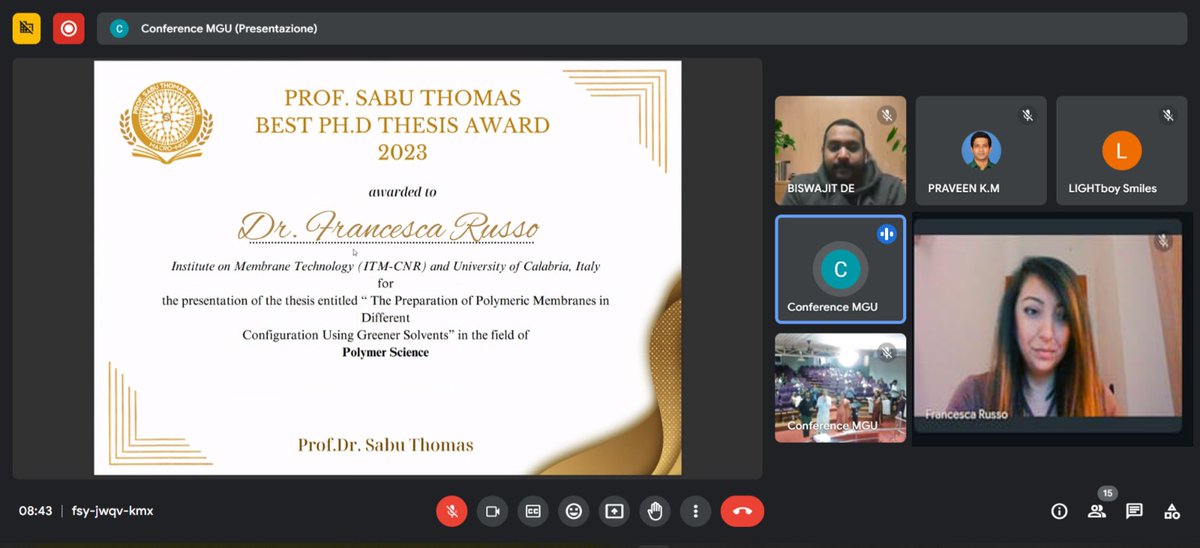
Task: Click the yellow slides-disabled icon at top left
Action: pyautogui.click(x=27, y=28)
